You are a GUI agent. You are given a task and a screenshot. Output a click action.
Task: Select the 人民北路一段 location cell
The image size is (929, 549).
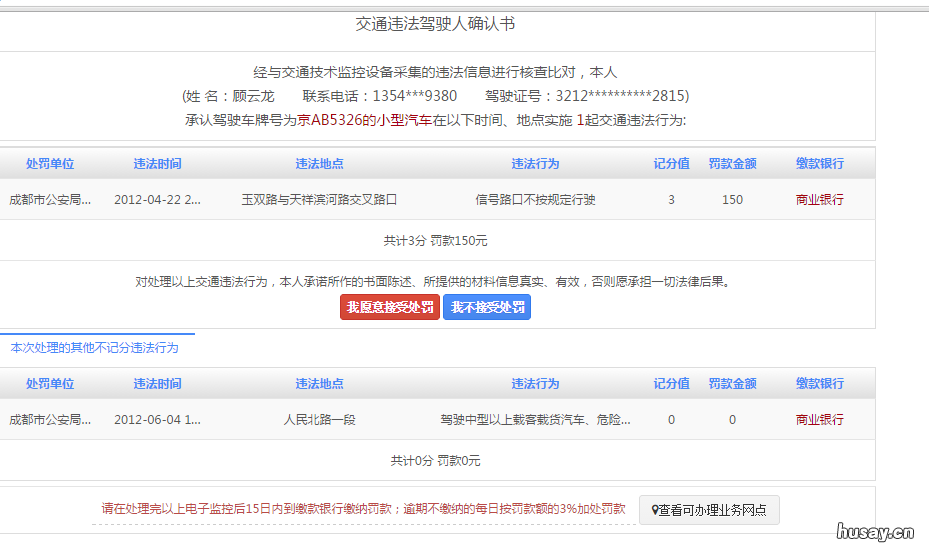click(x=319, y=420)
